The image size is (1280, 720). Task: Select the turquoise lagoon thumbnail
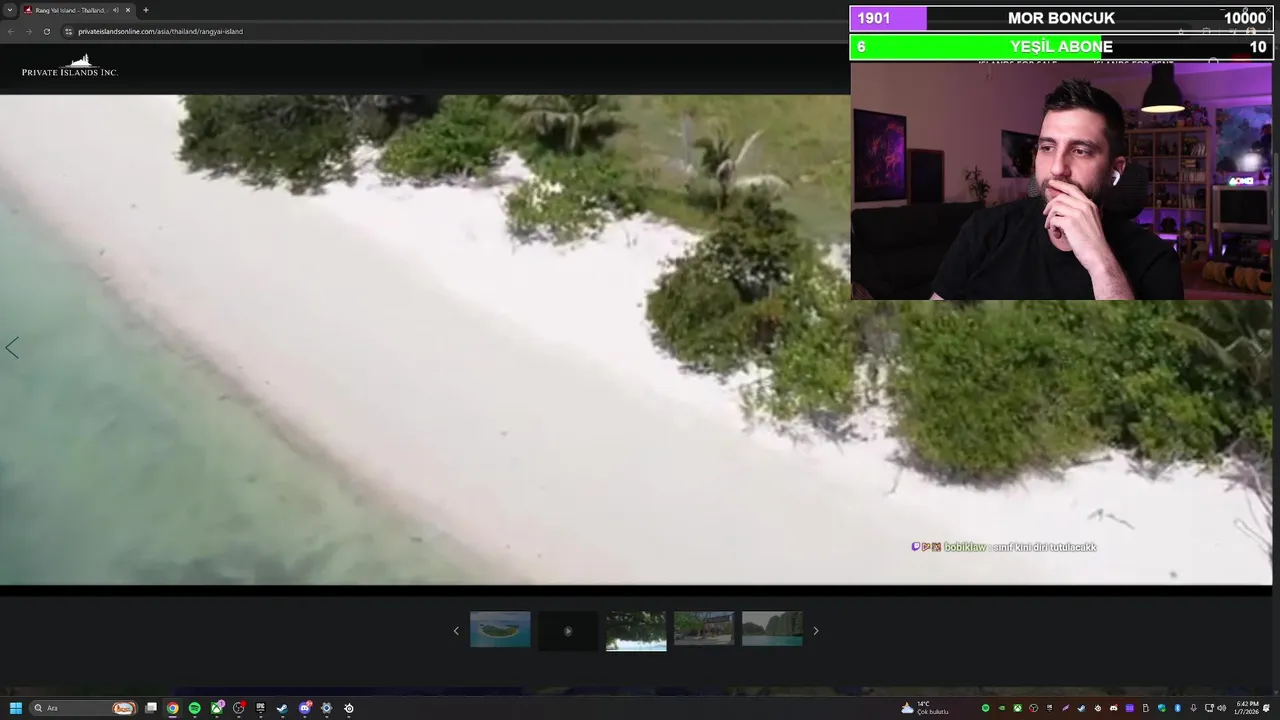pos(772,630)
